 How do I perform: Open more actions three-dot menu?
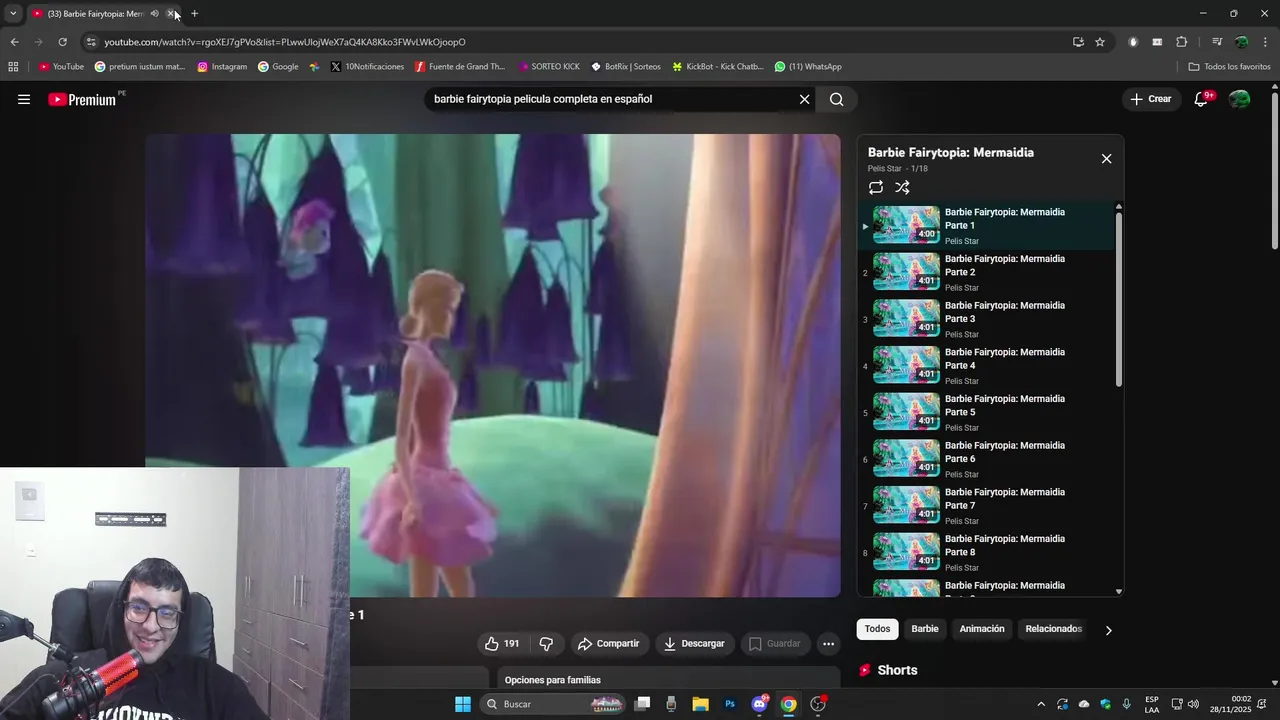(x=828, y=643)
